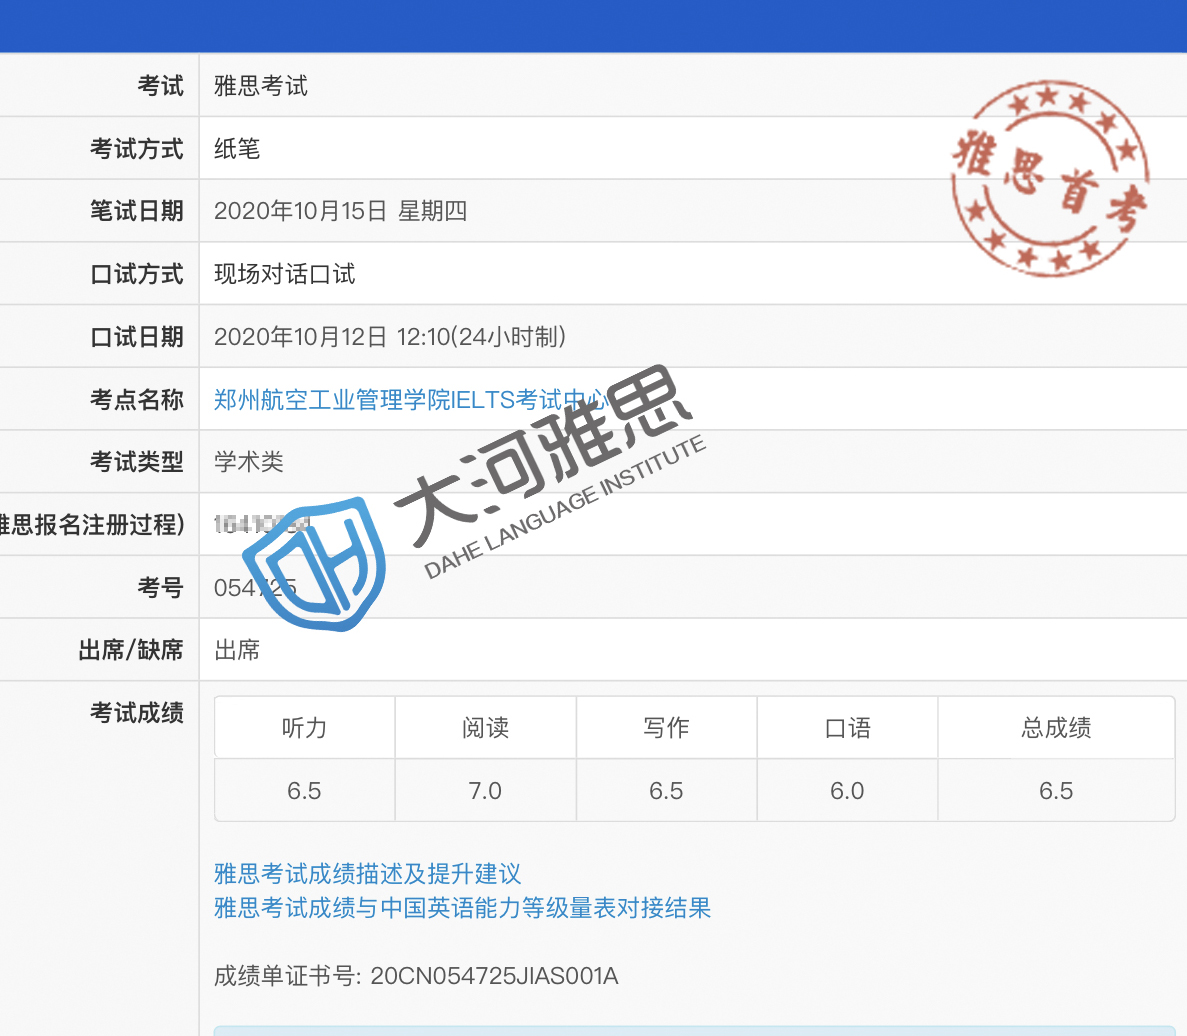The height and width of the screenshot is (1036, 1187).
Task: Click the 纸笔 test mode value
Action: pos(237,148)
